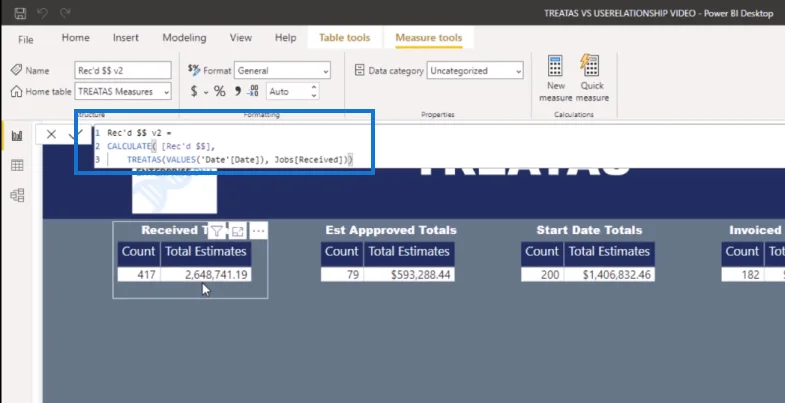Open the View ribbon tab

[241, 38]
